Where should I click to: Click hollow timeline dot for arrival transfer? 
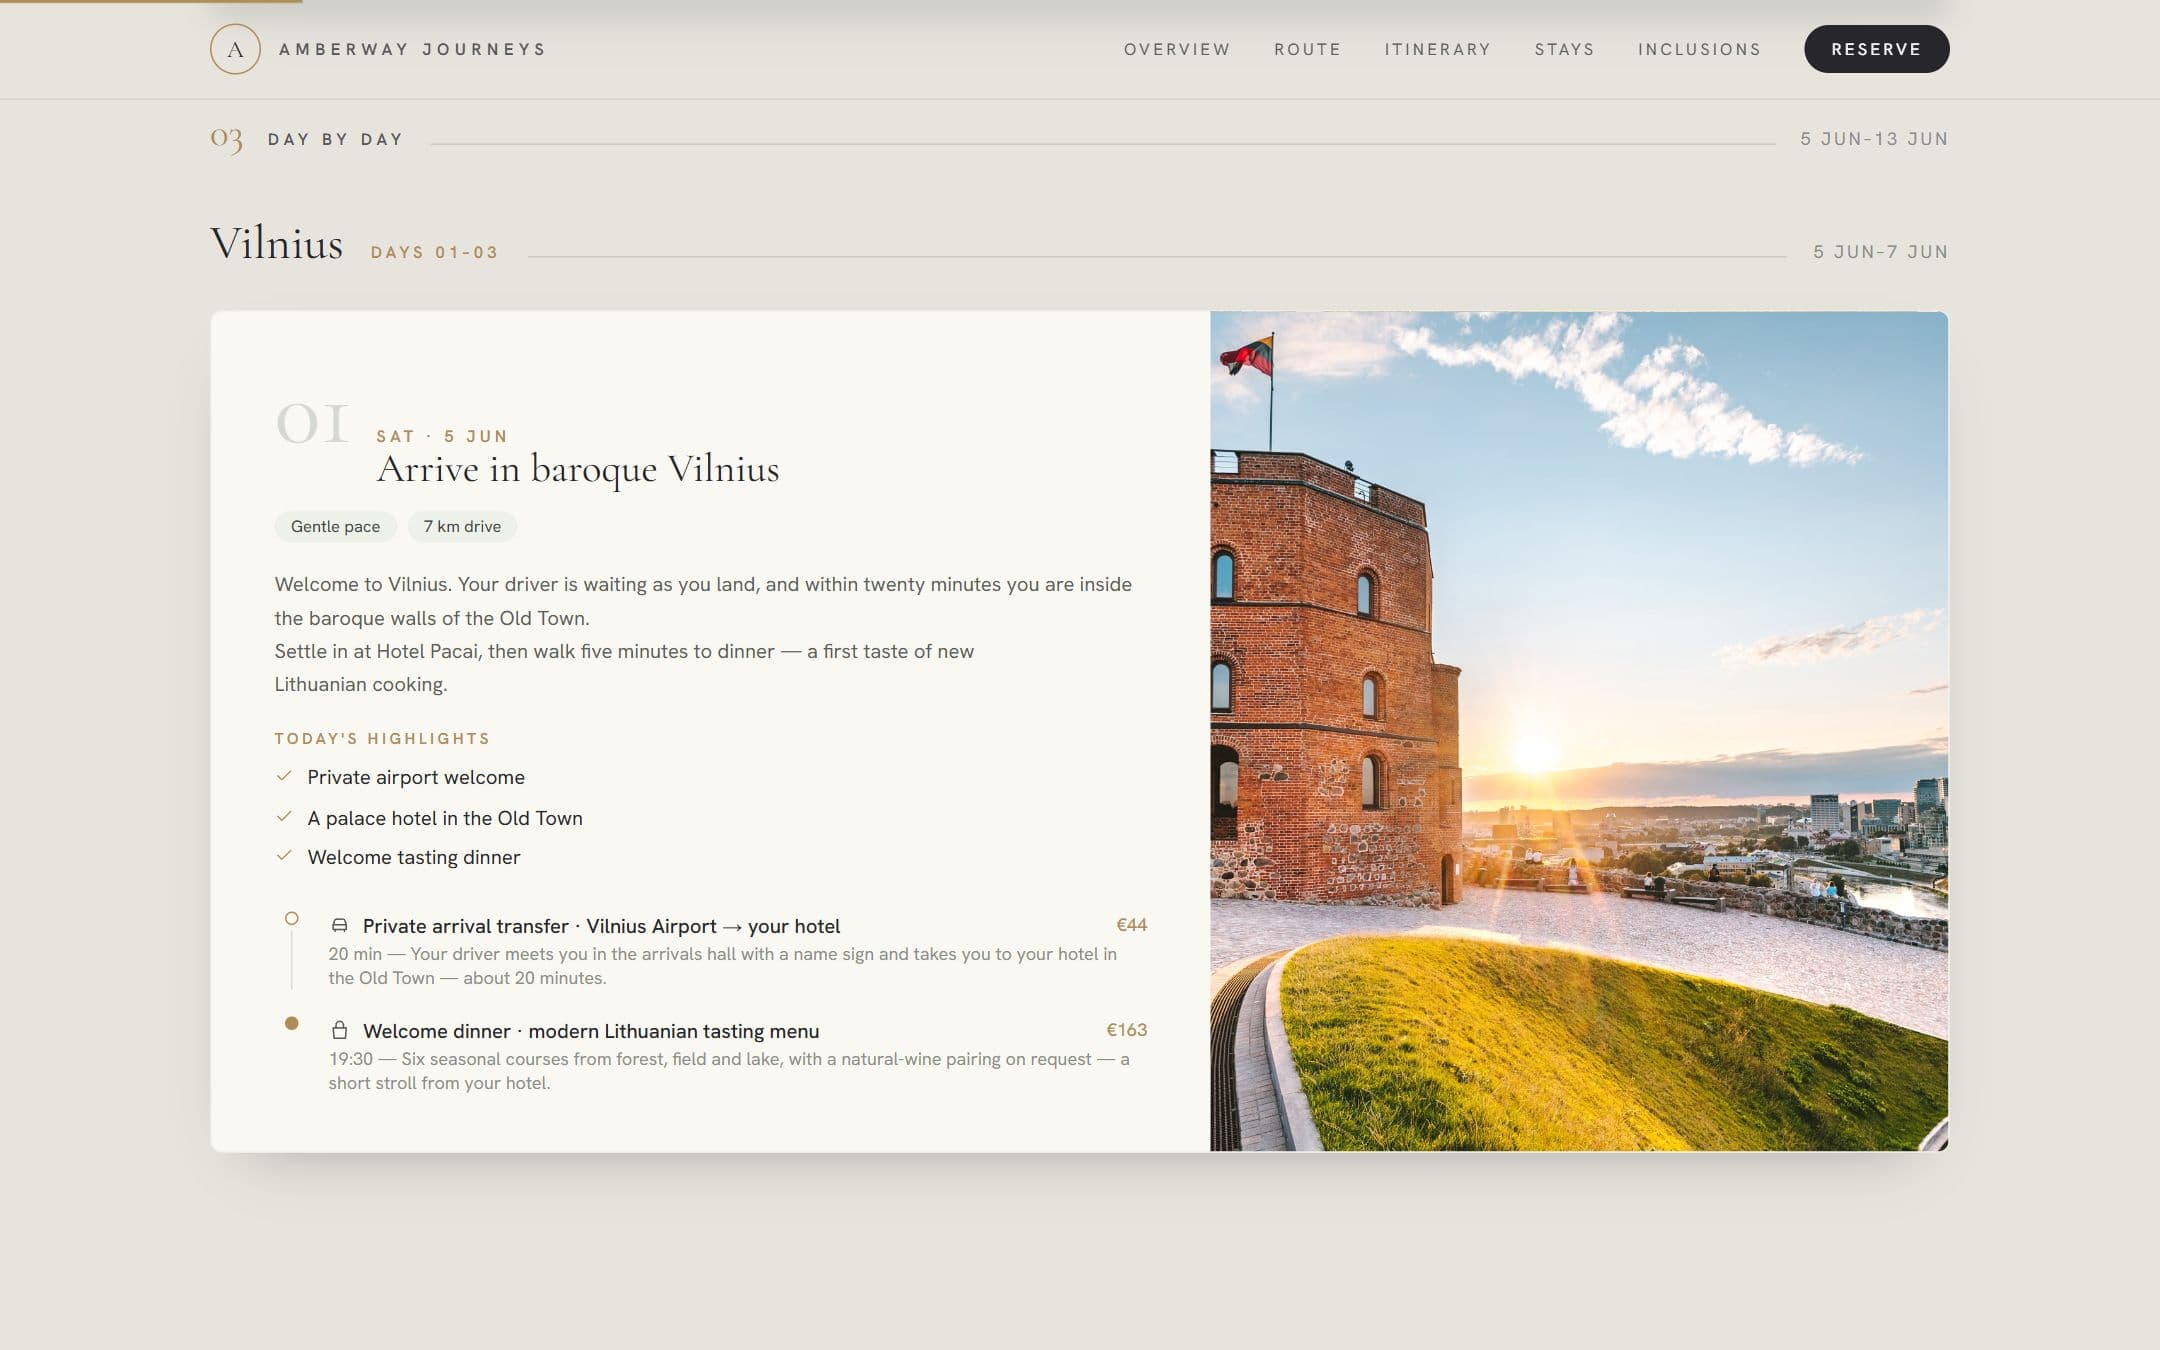(x=291, y=918)
